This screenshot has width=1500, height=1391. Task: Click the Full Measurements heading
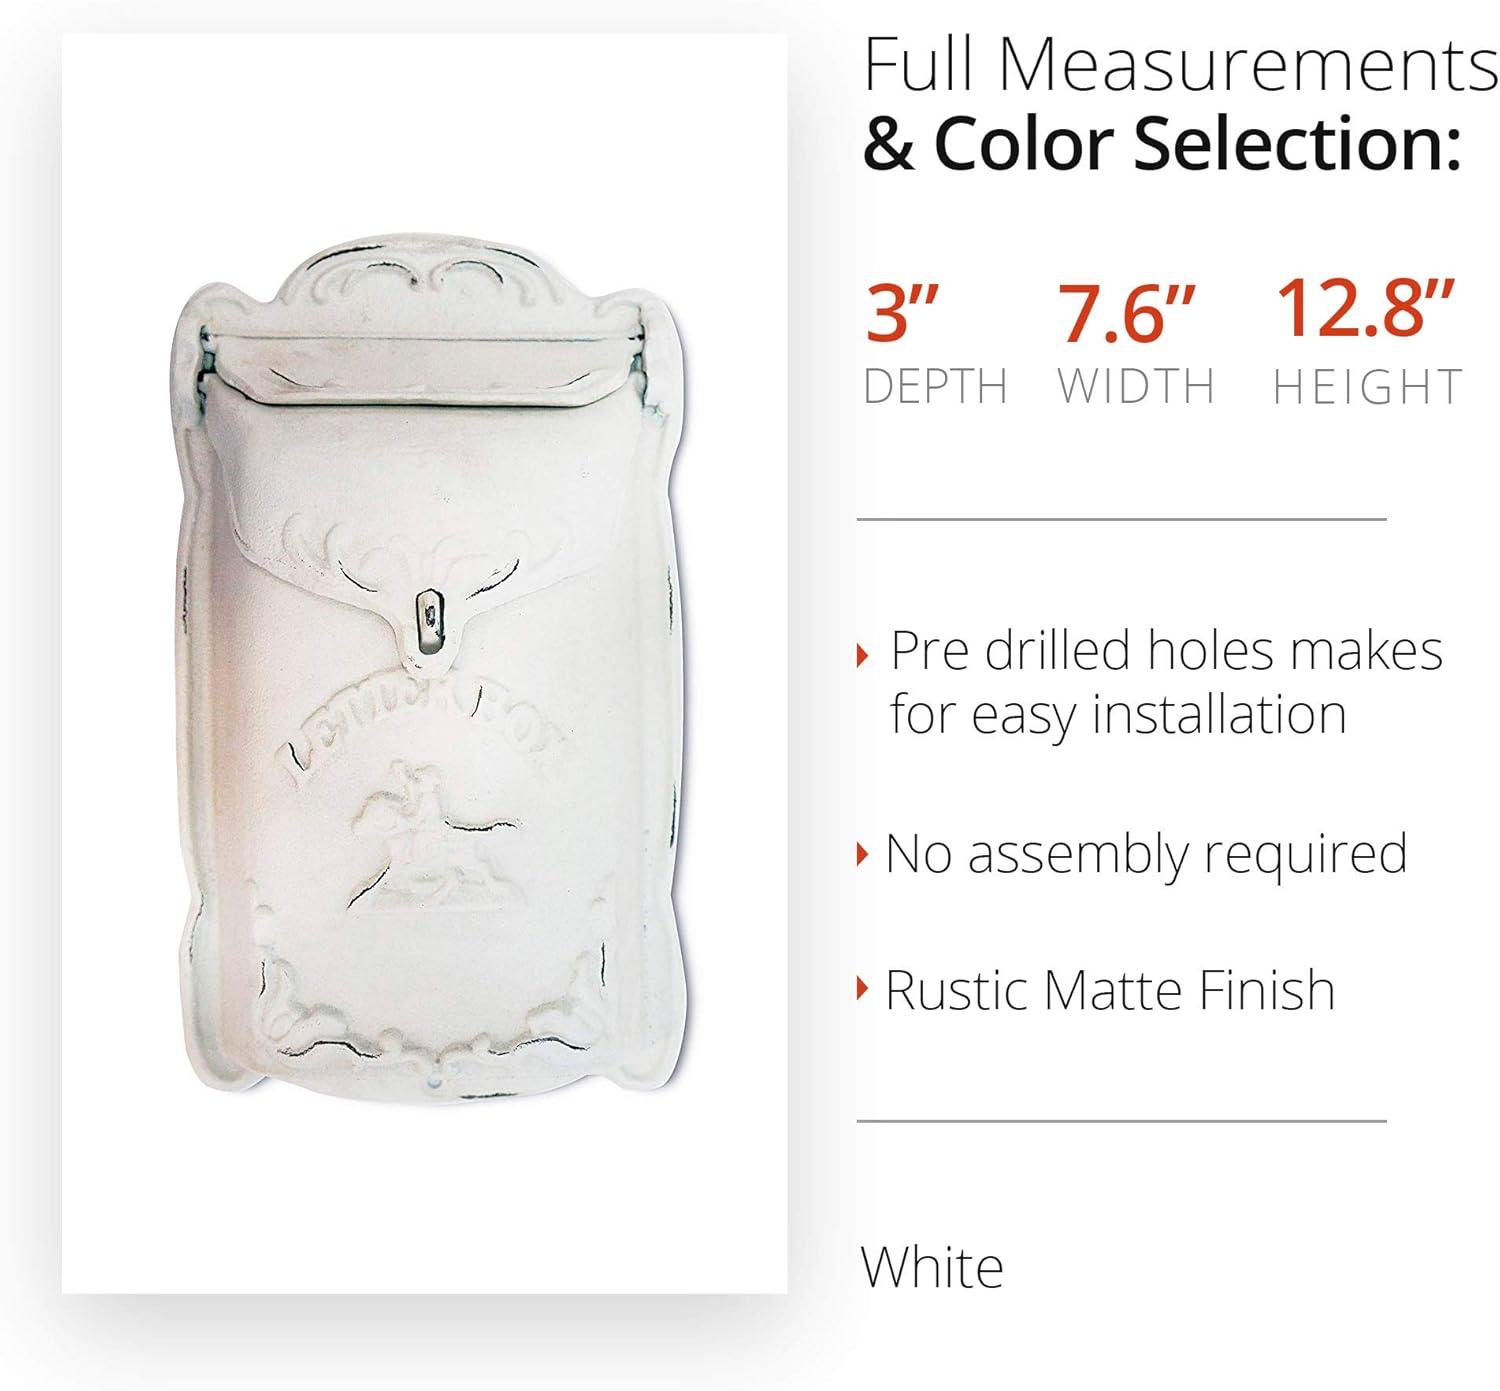tap(1180, 66)
